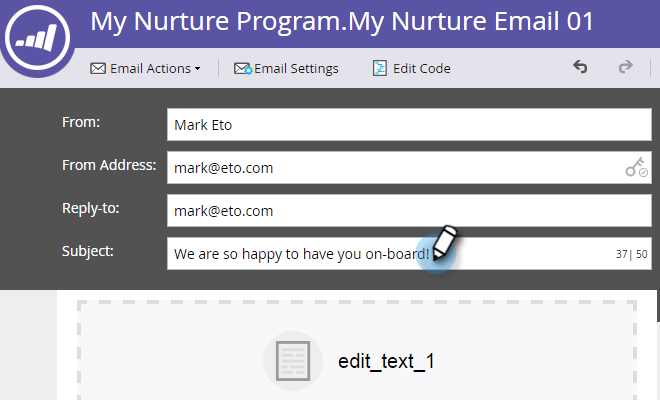Screen dimensions: 660x400
Task: Open the Email Actions menu
Action: coord(145,68)
